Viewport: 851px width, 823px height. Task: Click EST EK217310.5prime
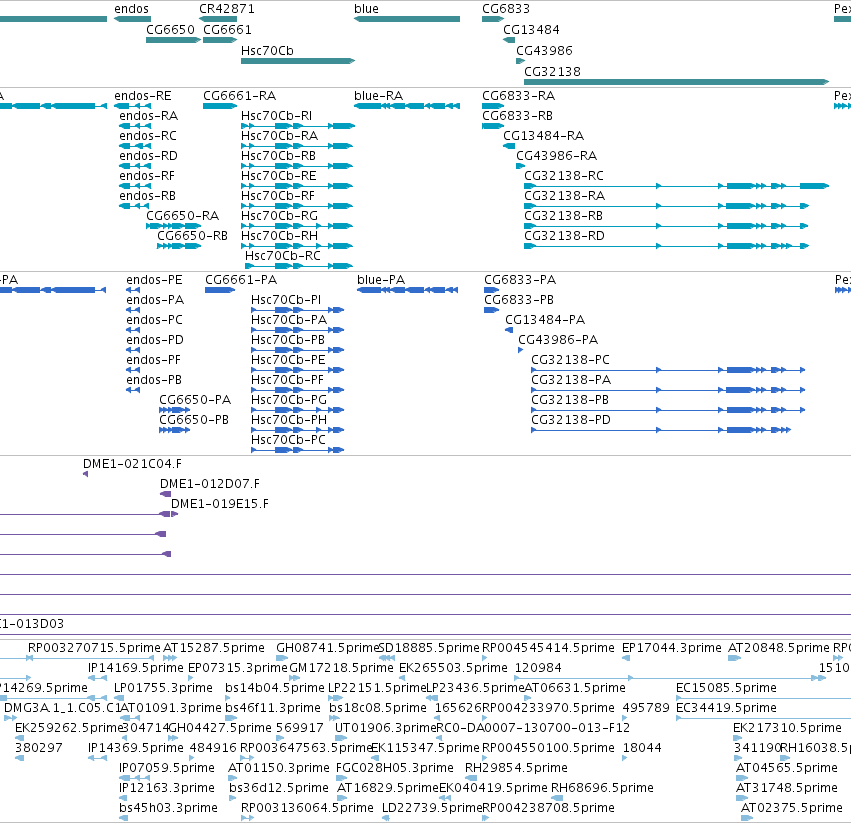tap(787, 728)
